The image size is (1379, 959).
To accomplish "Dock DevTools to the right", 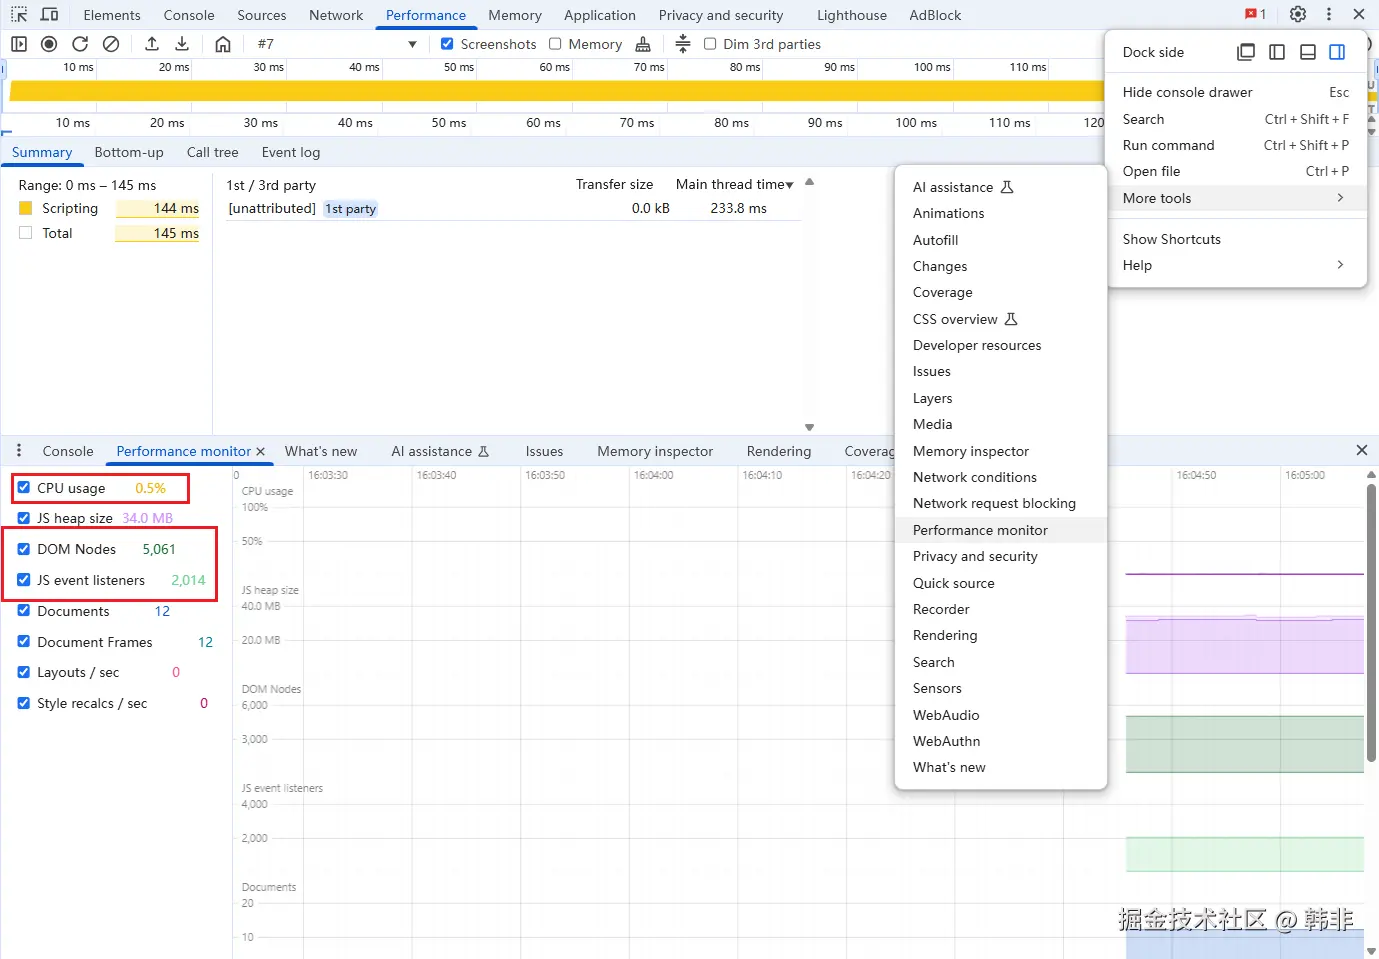I will 1337,52.
